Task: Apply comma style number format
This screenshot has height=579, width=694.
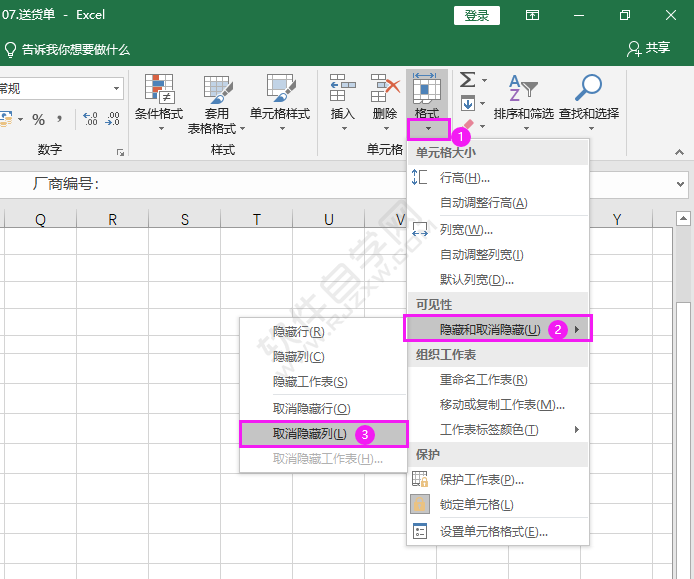Action: pyautogui.click(x=59, y=119)
